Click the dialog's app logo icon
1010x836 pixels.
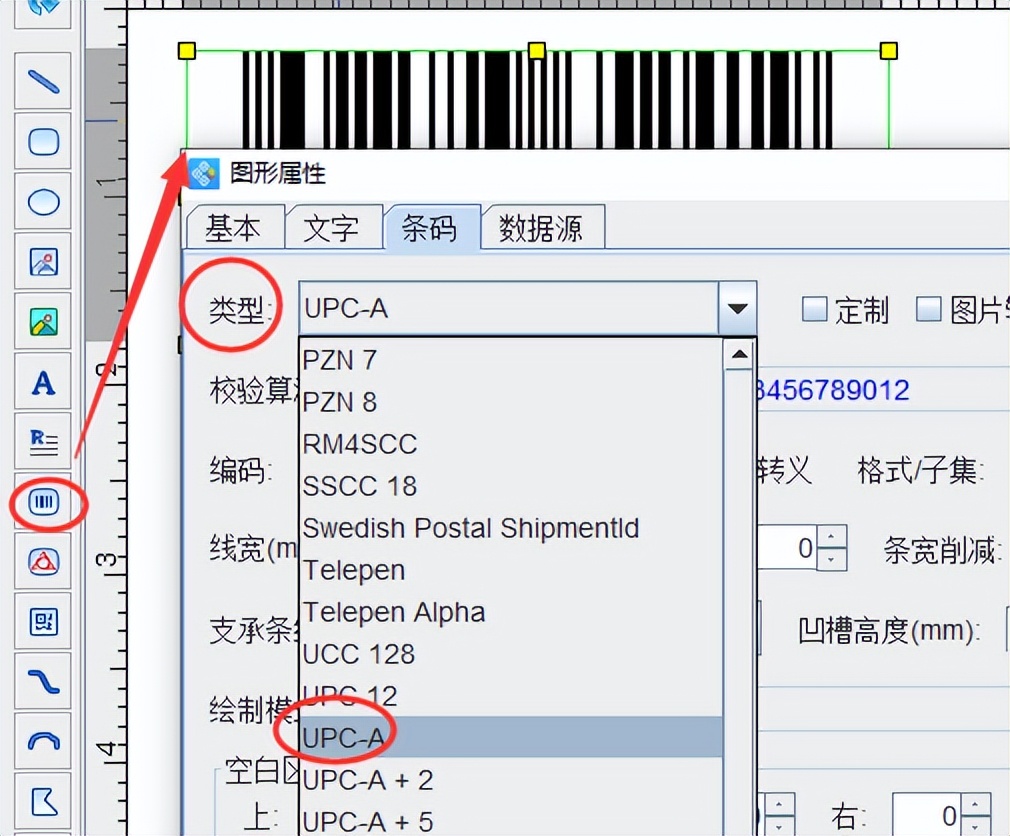204,173
